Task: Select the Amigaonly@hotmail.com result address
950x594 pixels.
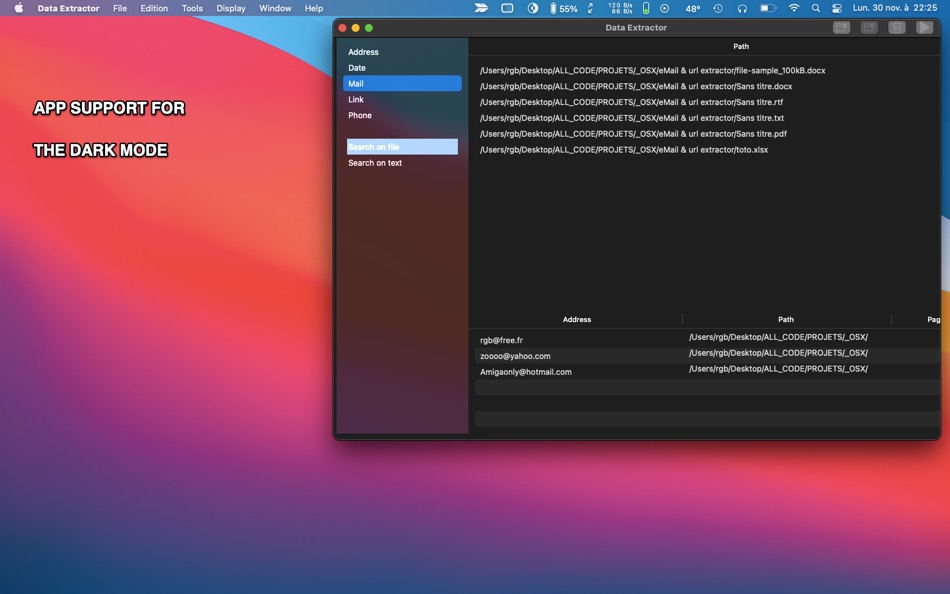Action: pos(525,372)
